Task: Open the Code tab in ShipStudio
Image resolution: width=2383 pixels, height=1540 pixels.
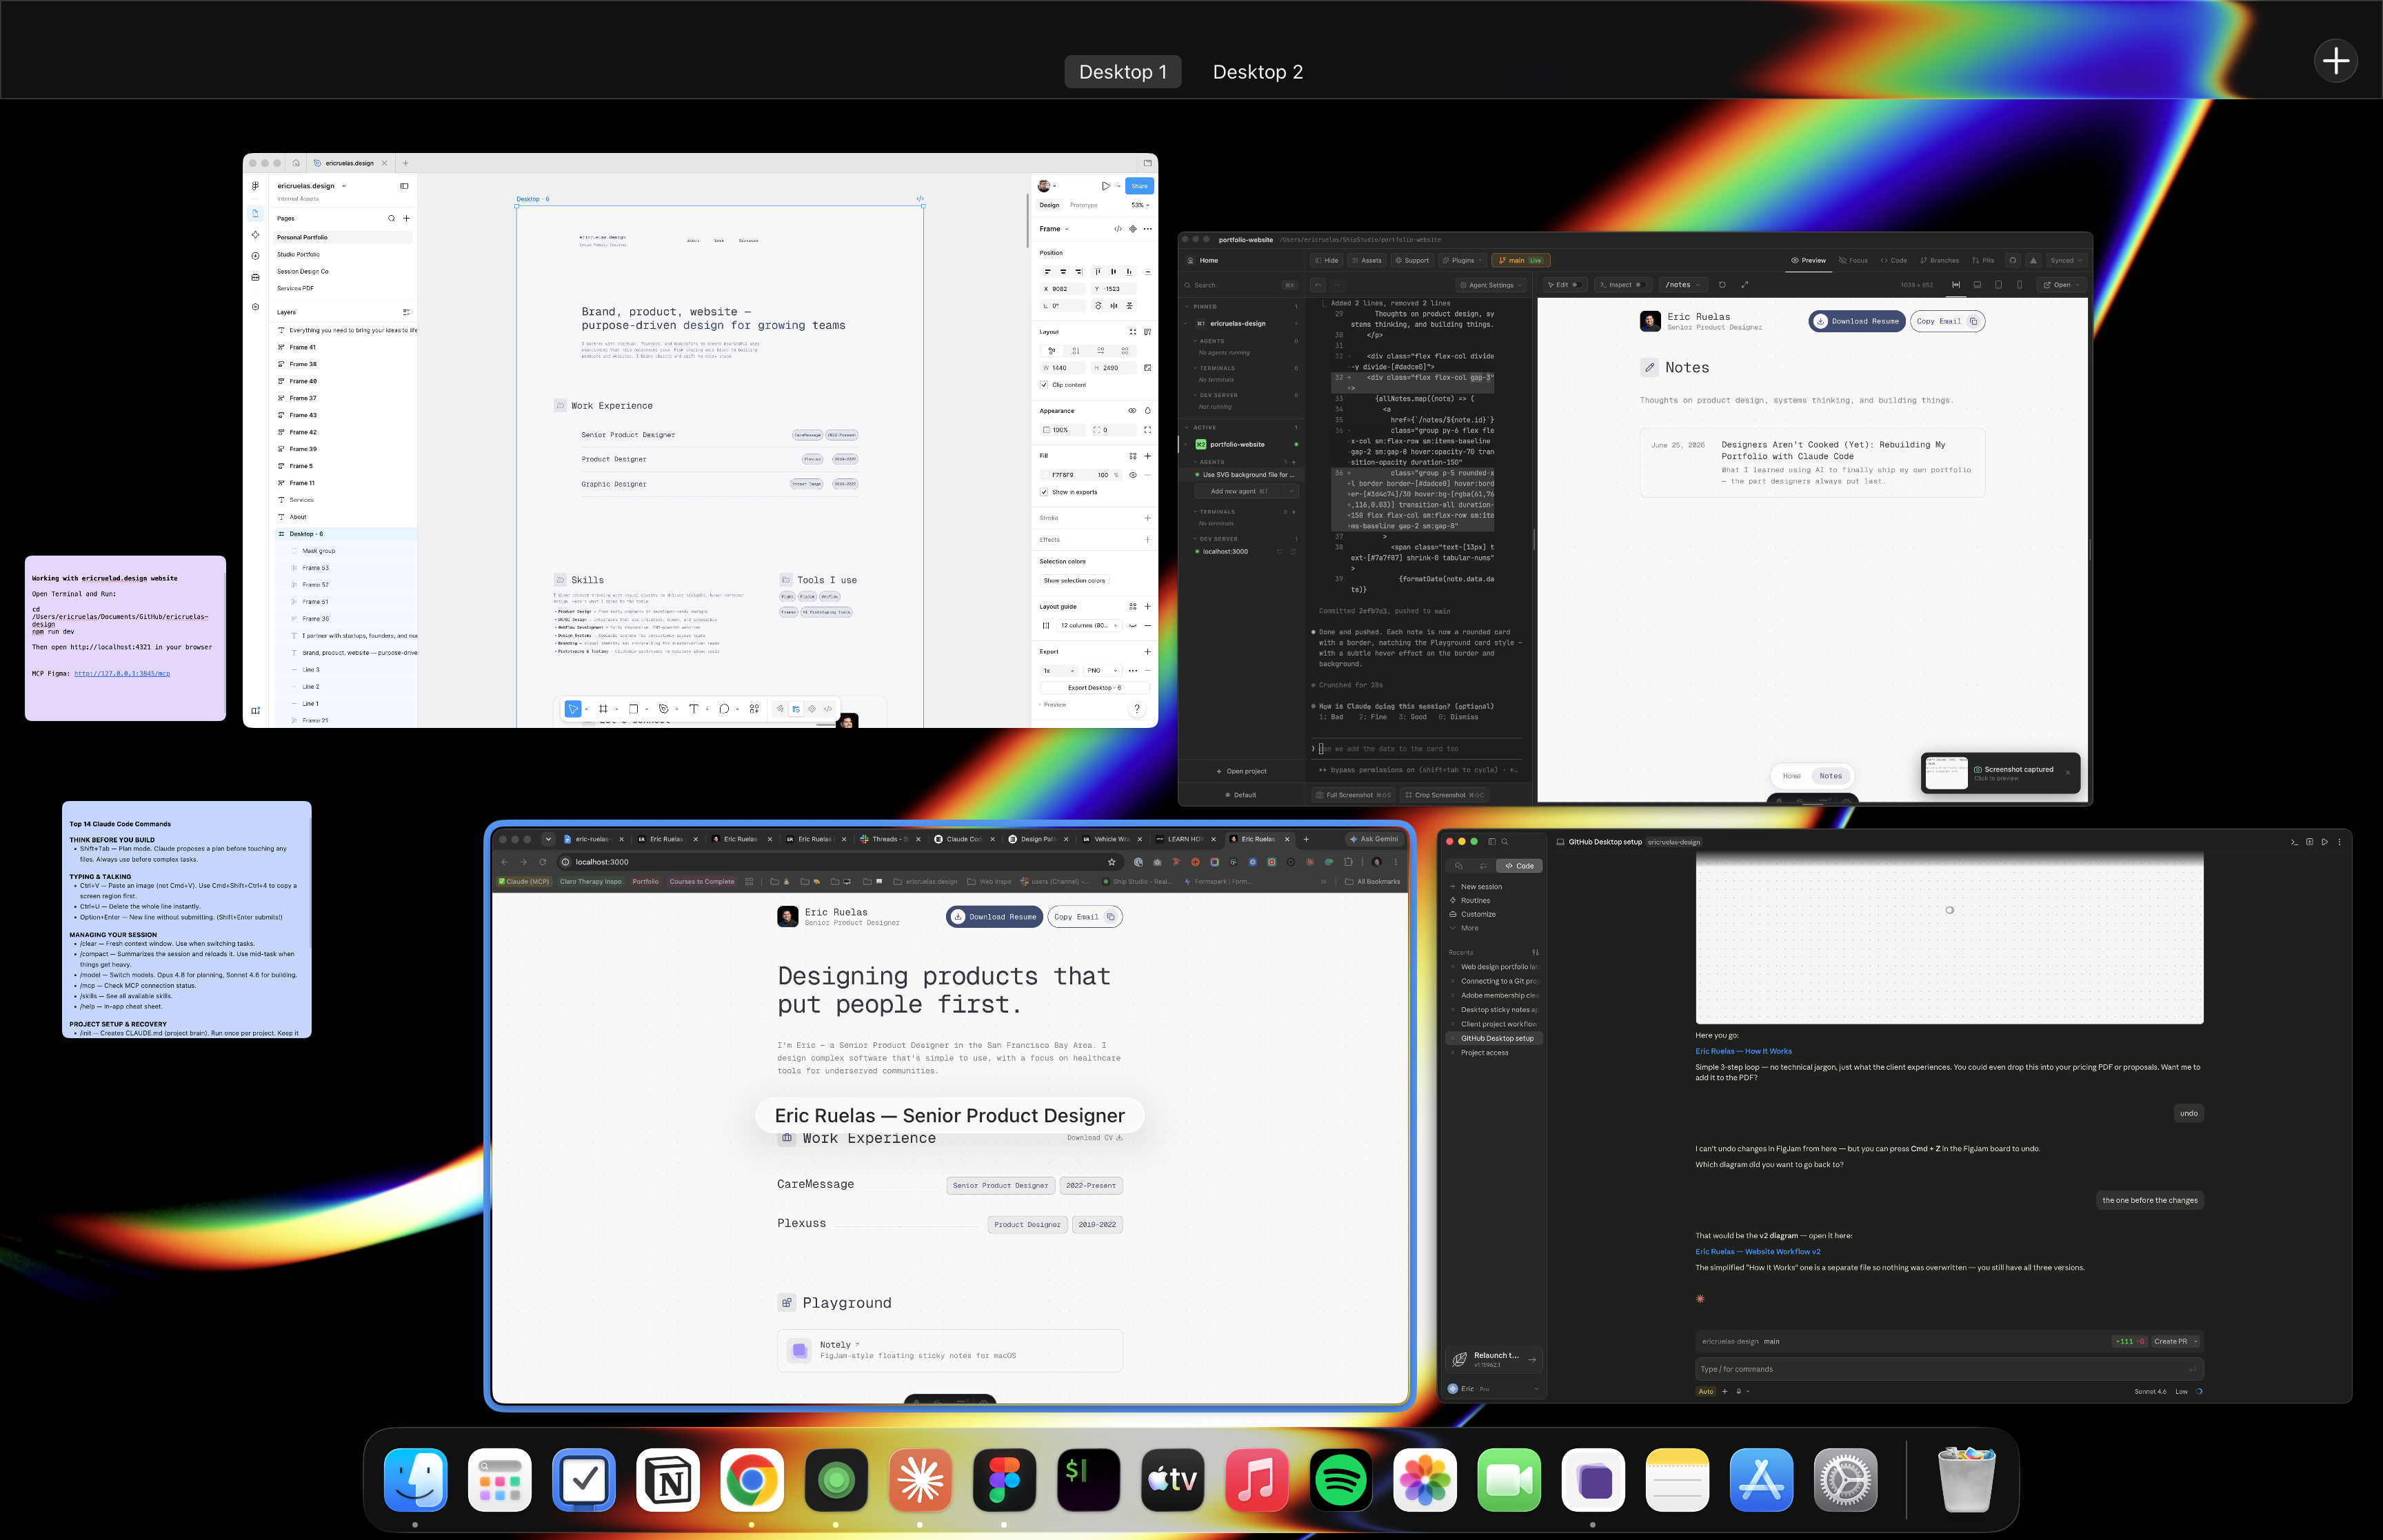Action: pos(1893,260)
